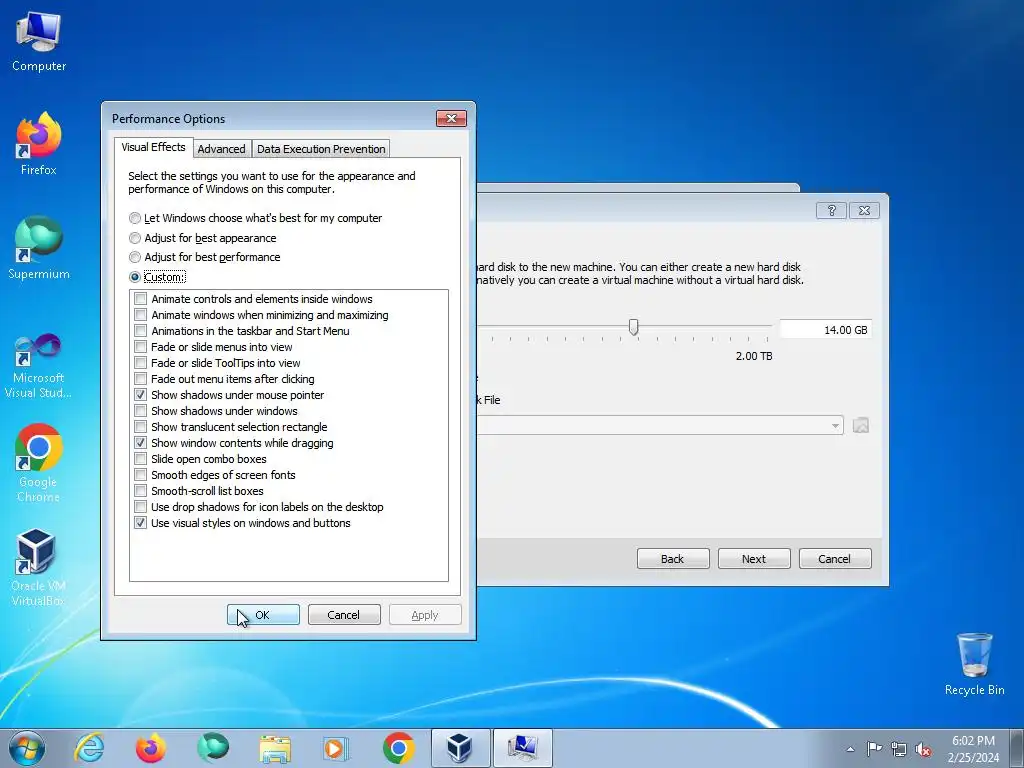Switch to the Data Execution Prevention tab
Viewport: 1024px width, 768px height.
tap(321, 149)
